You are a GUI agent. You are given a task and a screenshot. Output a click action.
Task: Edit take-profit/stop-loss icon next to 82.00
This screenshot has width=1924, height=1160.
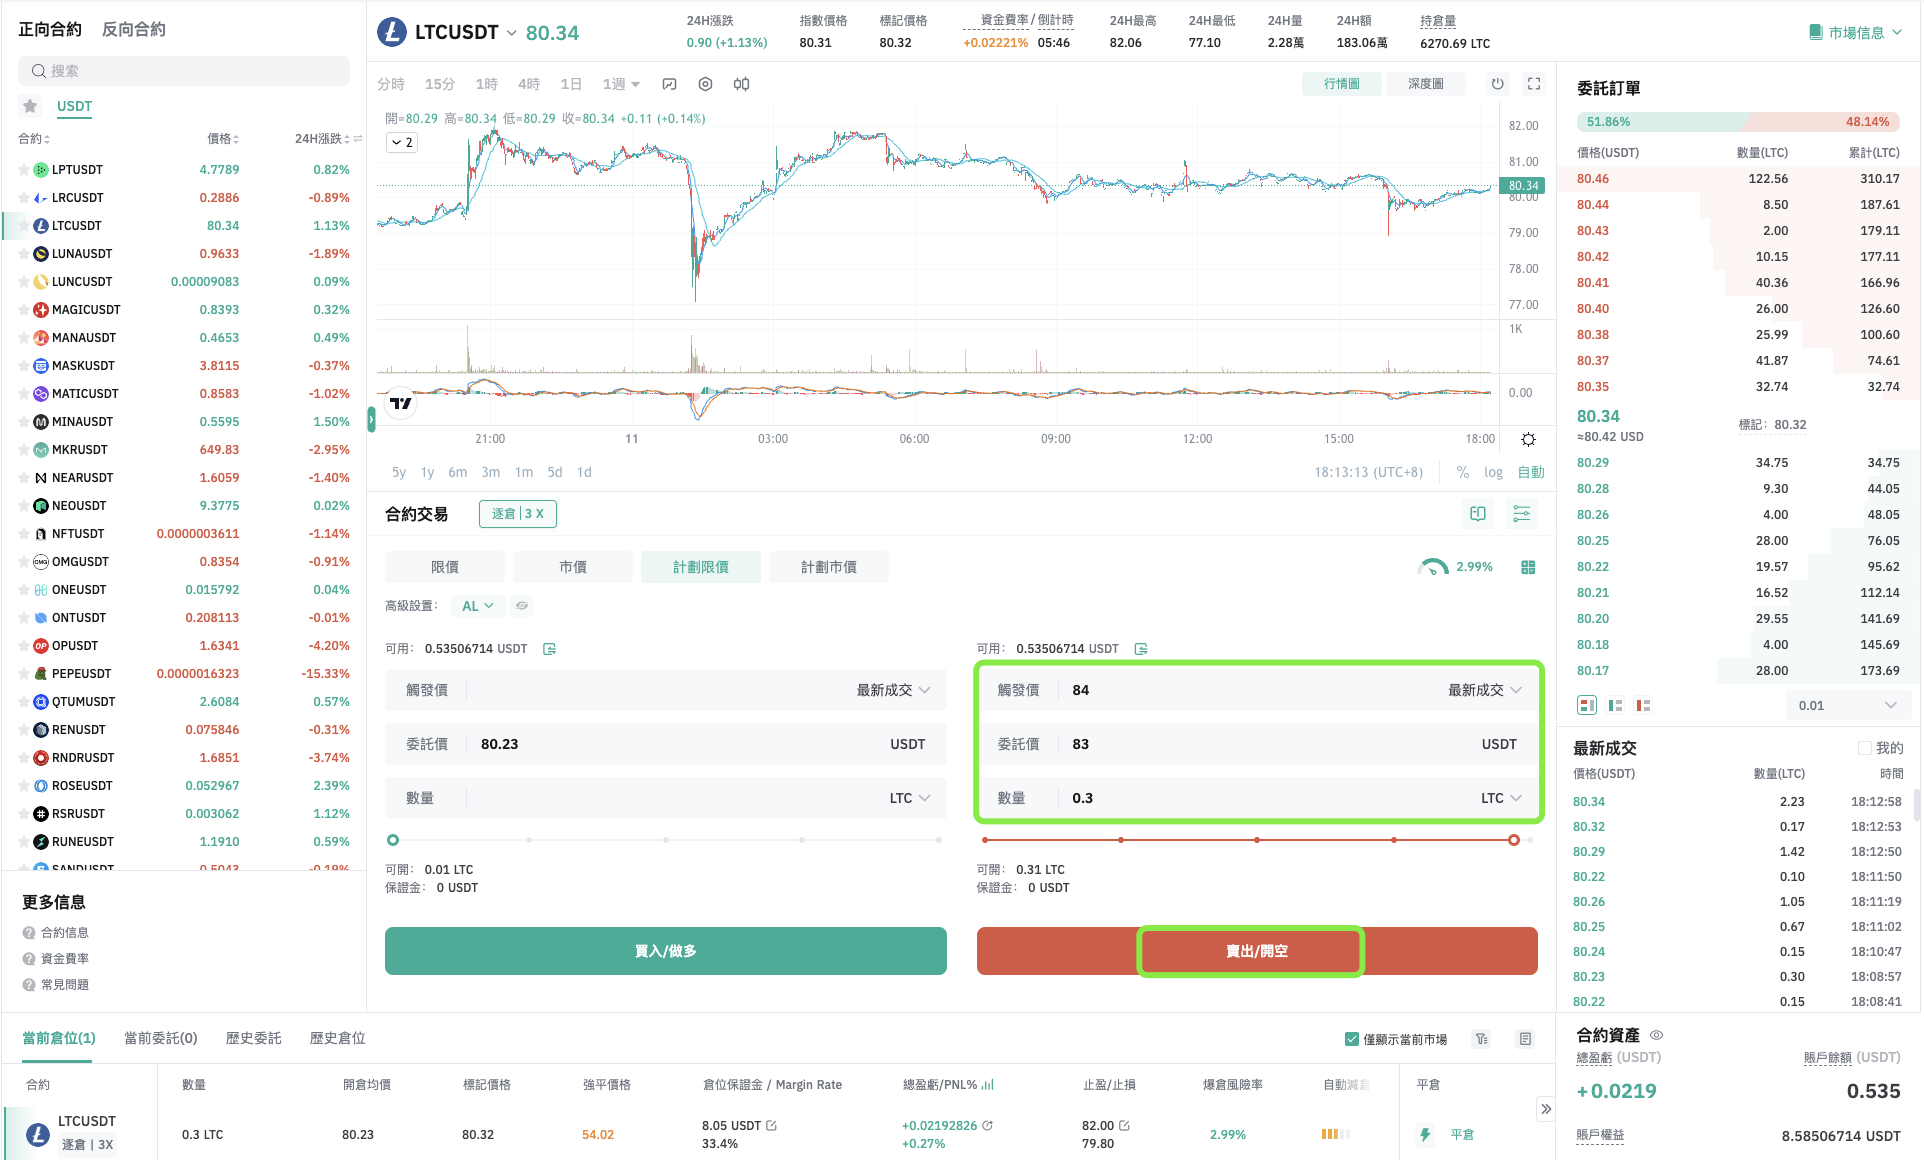point(1124,1125)
